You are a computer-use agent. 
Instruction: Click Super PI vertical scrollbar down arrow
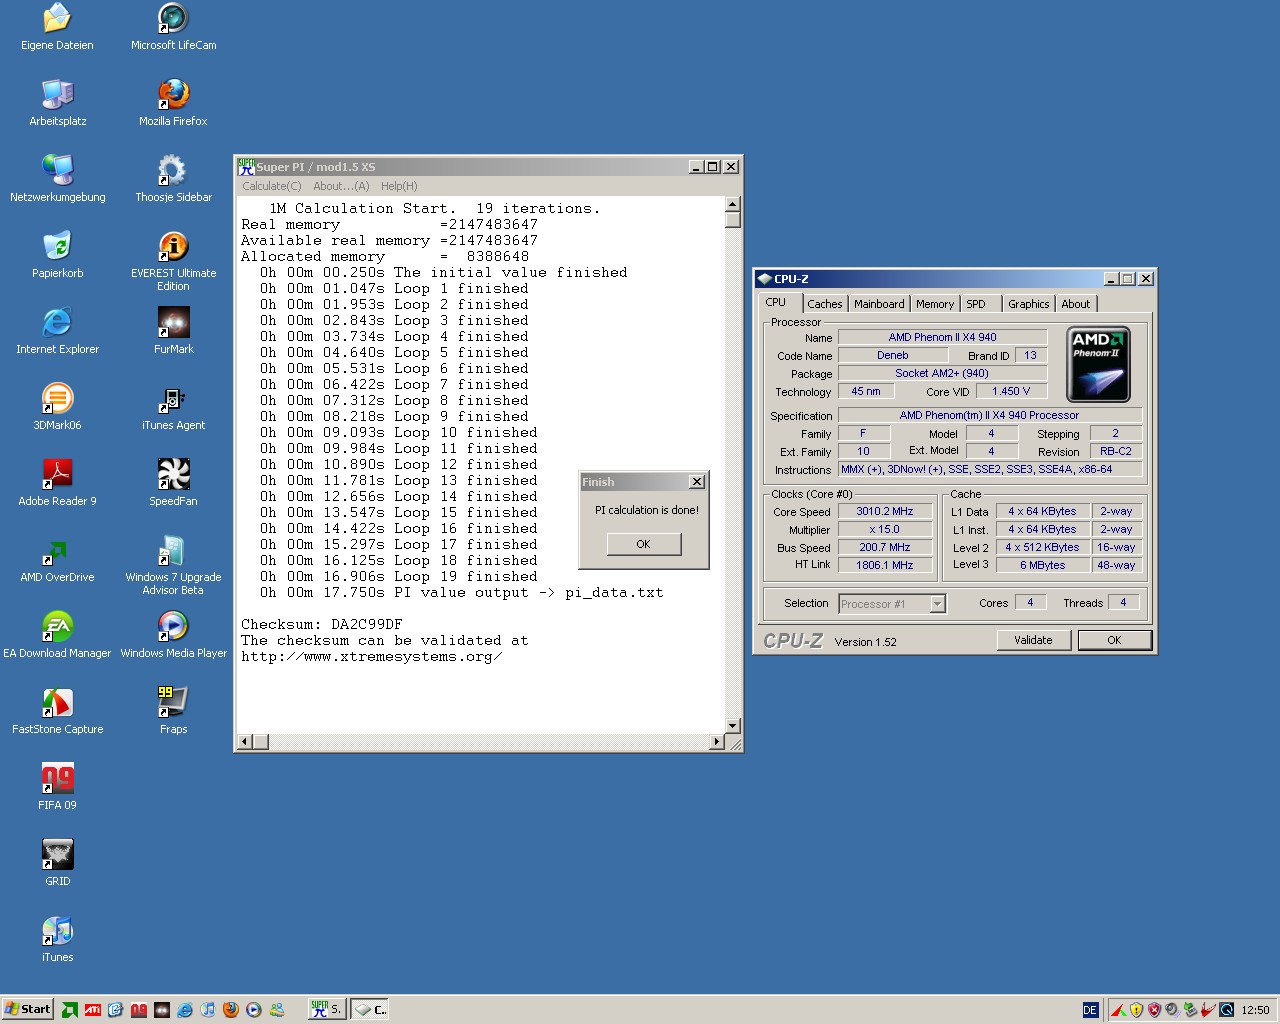[x=733, y=726]
